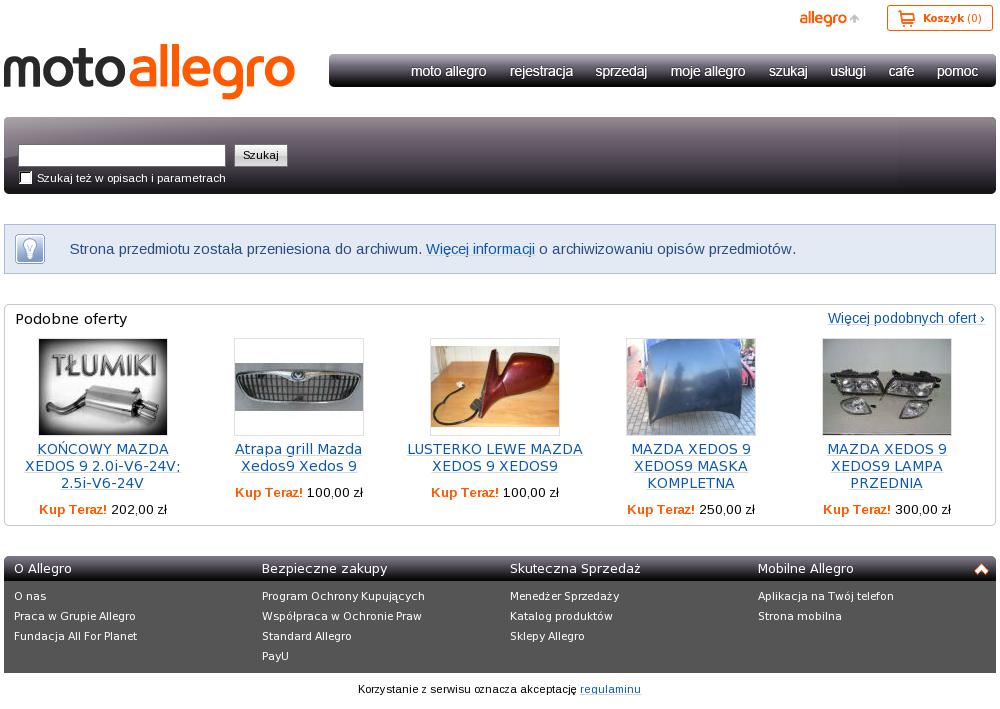Open the moje allegro menu item
This screenshot has width=1000, height=709.
(708, 71)
